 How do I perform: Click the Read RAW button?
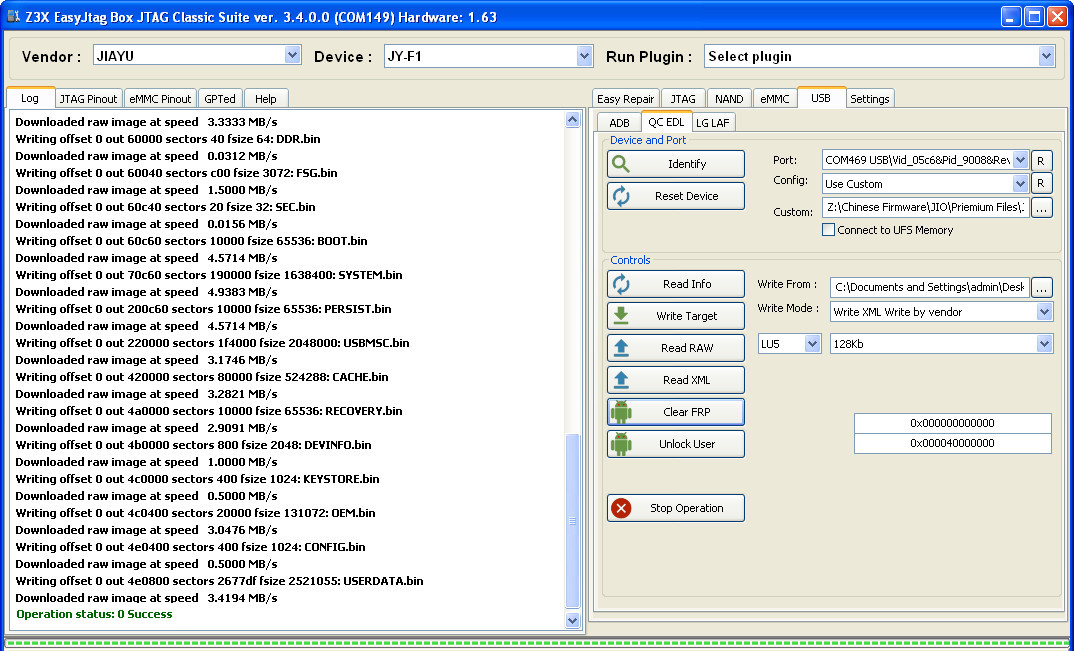[x=675, y=348]
